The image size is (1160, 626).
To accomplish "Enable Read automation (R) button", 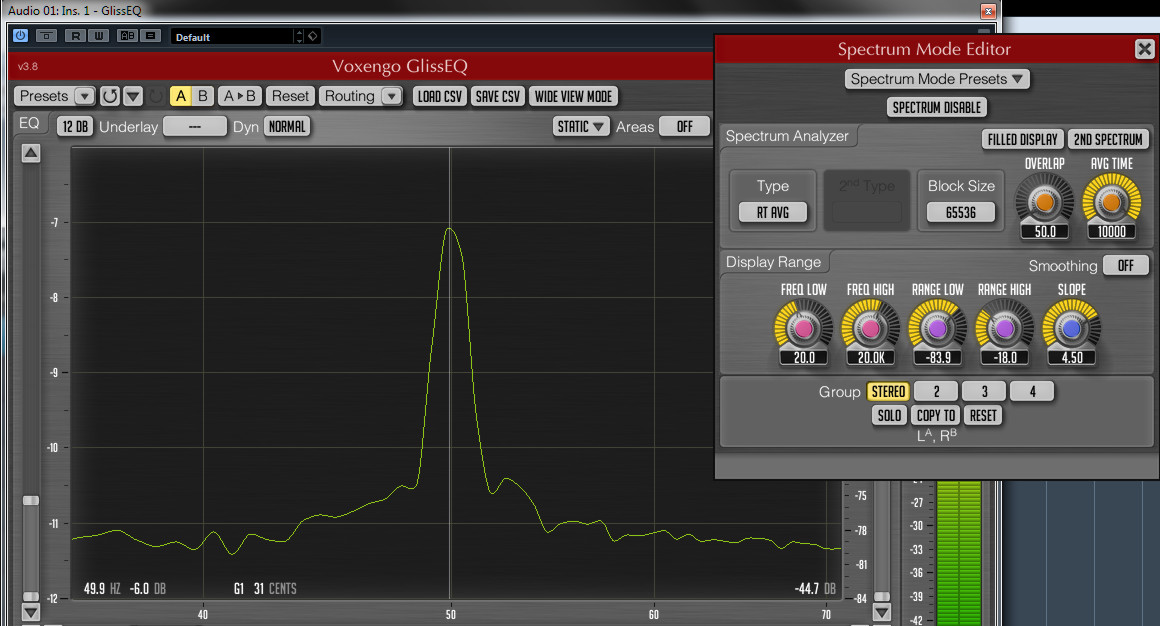I will pyautogui.click(x=75, y=36).
